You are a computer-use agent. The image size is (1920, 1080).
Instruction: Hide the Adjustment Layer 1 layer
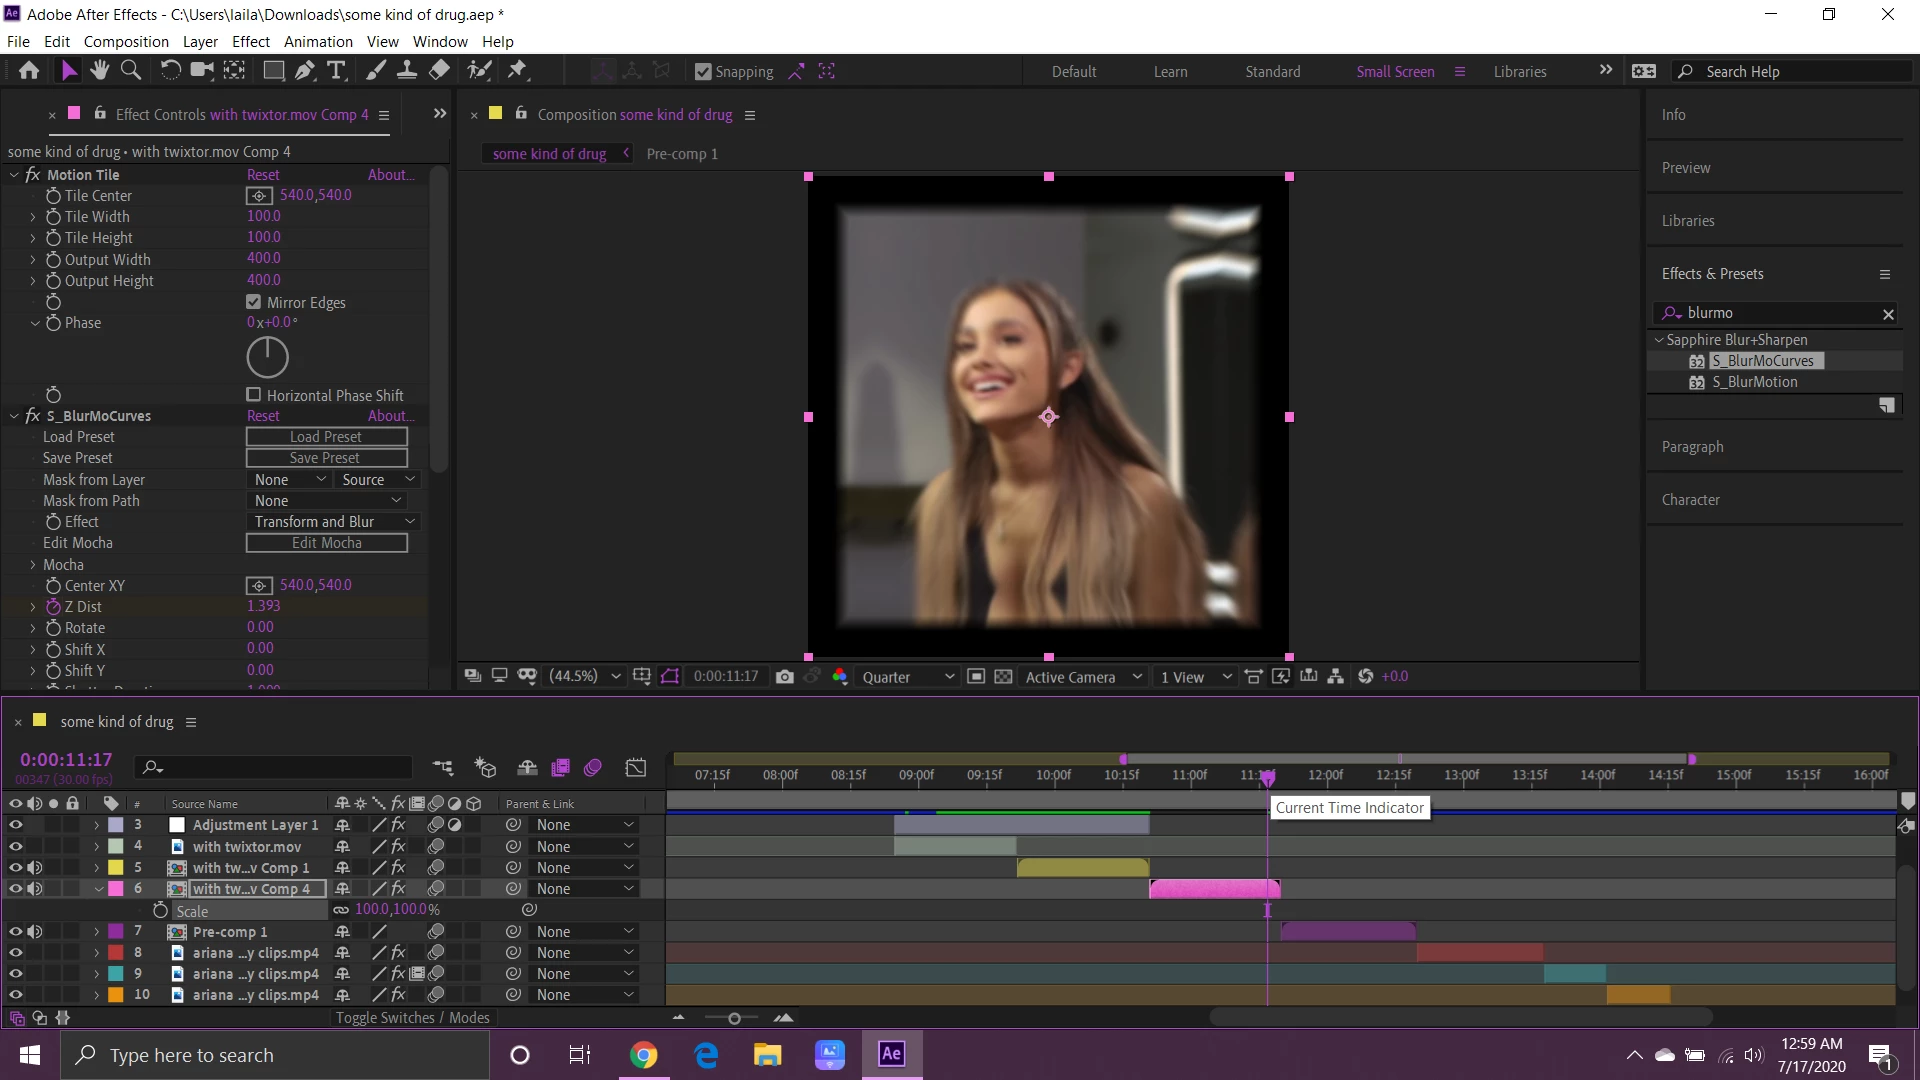point(15,825)
